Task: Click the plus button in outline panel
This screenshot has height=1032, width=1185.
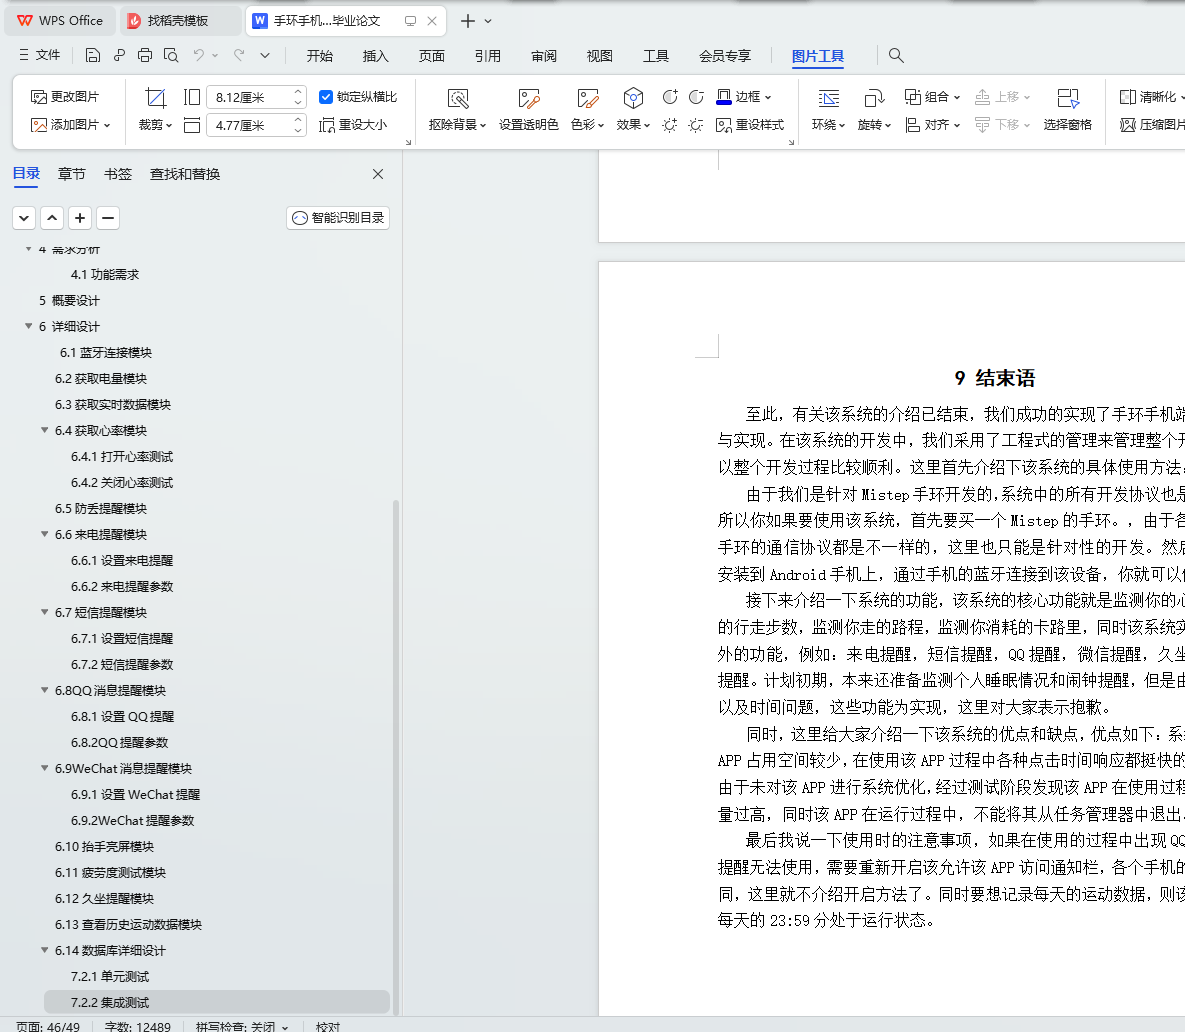Action: coord(80,218)
